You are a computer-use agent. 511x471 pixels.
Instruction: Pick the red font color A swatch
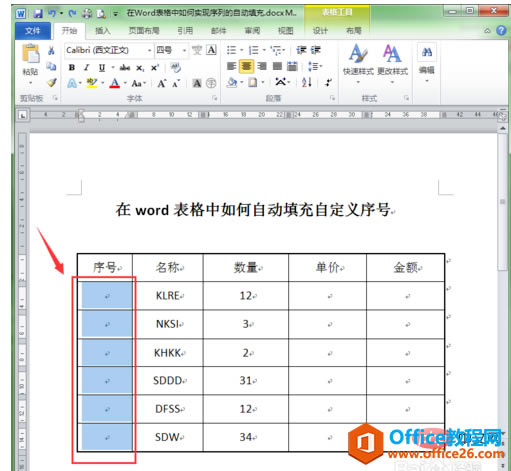pyautogui.click(x=114, y=83)
